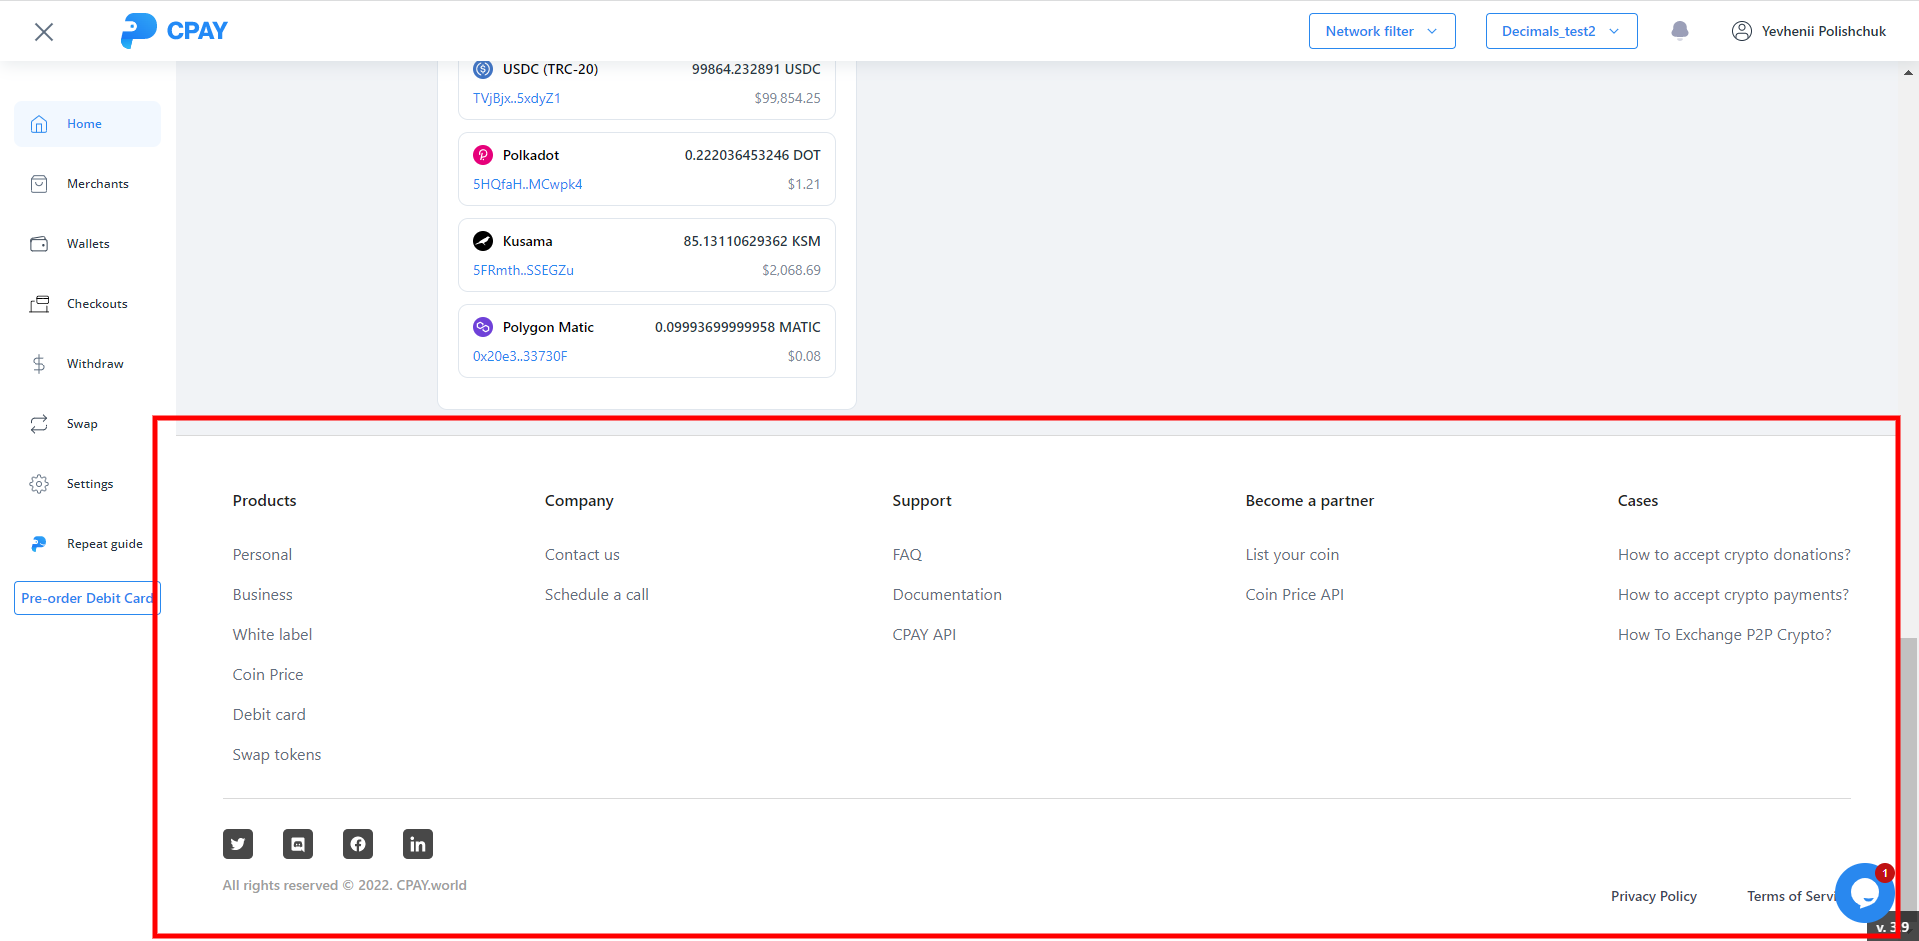Click the Polygon Matic wallet address
Viewport: 1919px width, 941px height.
[520, 356]
